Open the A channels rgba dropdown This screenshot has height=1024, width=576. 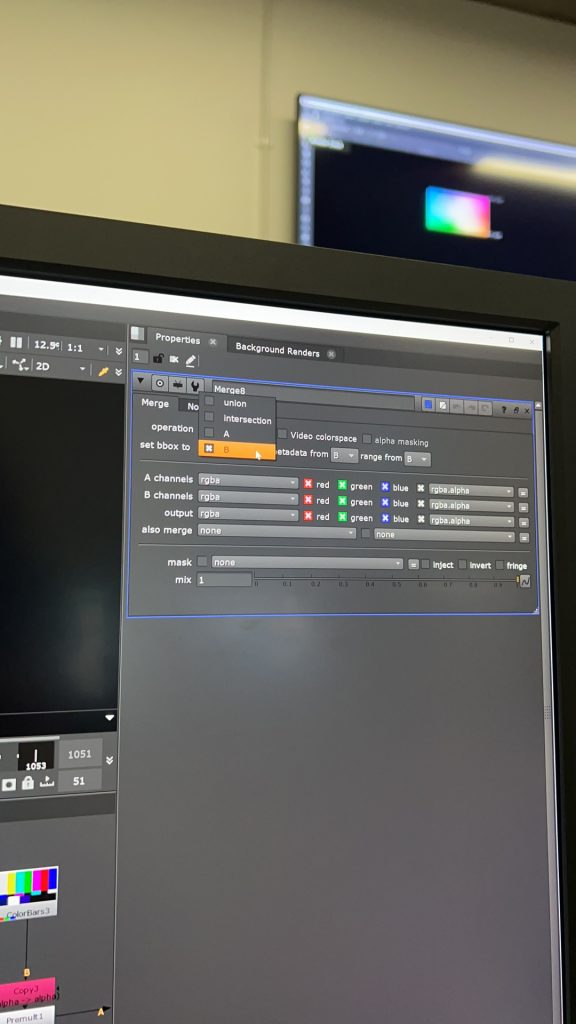click(x=248, y=481)
